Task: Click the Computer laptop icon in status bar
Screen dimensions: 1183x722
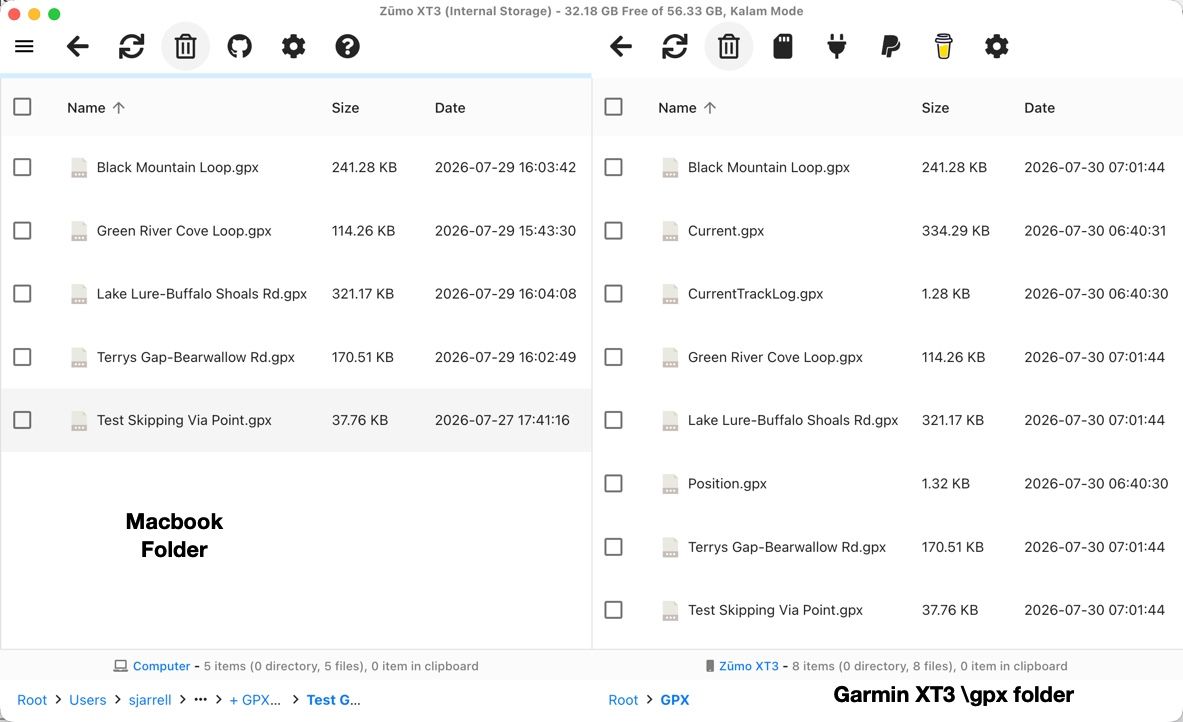Action: pos(120,666)
